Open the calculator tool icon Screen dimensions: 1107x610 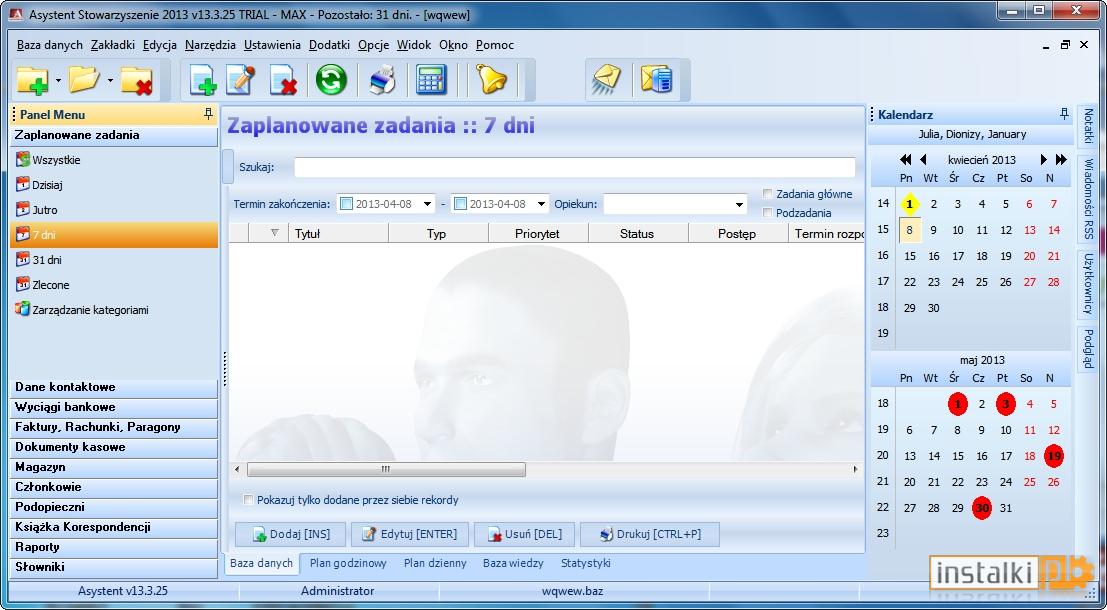(431, 79)
